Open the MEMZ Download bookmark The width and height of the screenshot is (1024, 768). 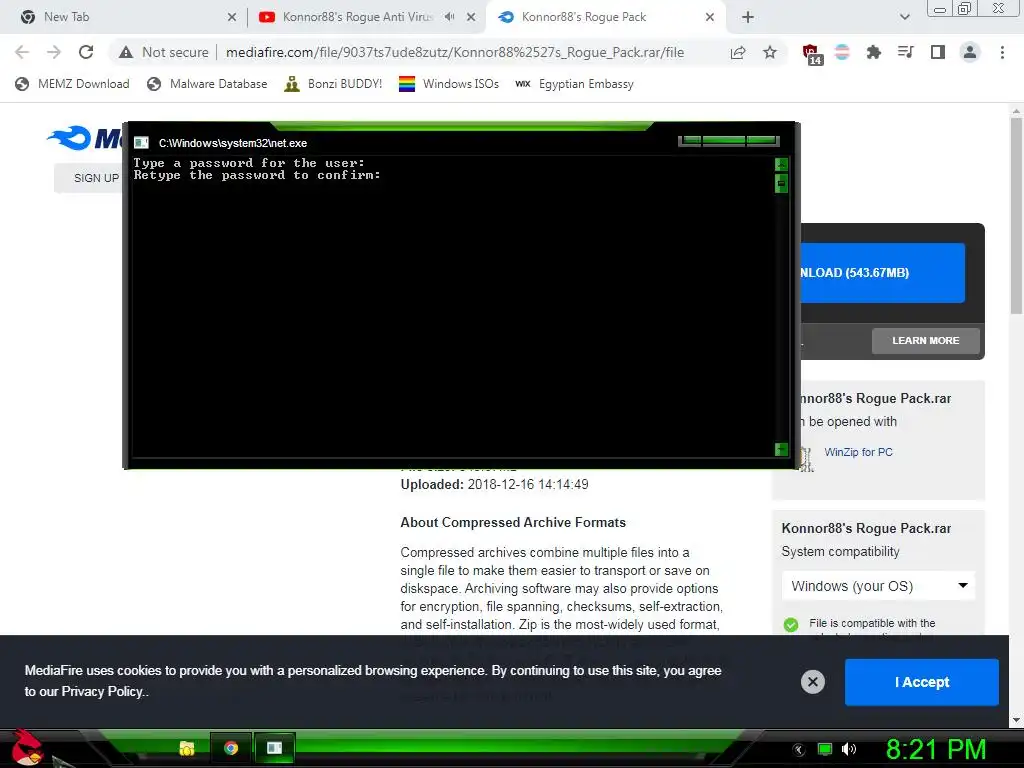click(x=72, y=84)
